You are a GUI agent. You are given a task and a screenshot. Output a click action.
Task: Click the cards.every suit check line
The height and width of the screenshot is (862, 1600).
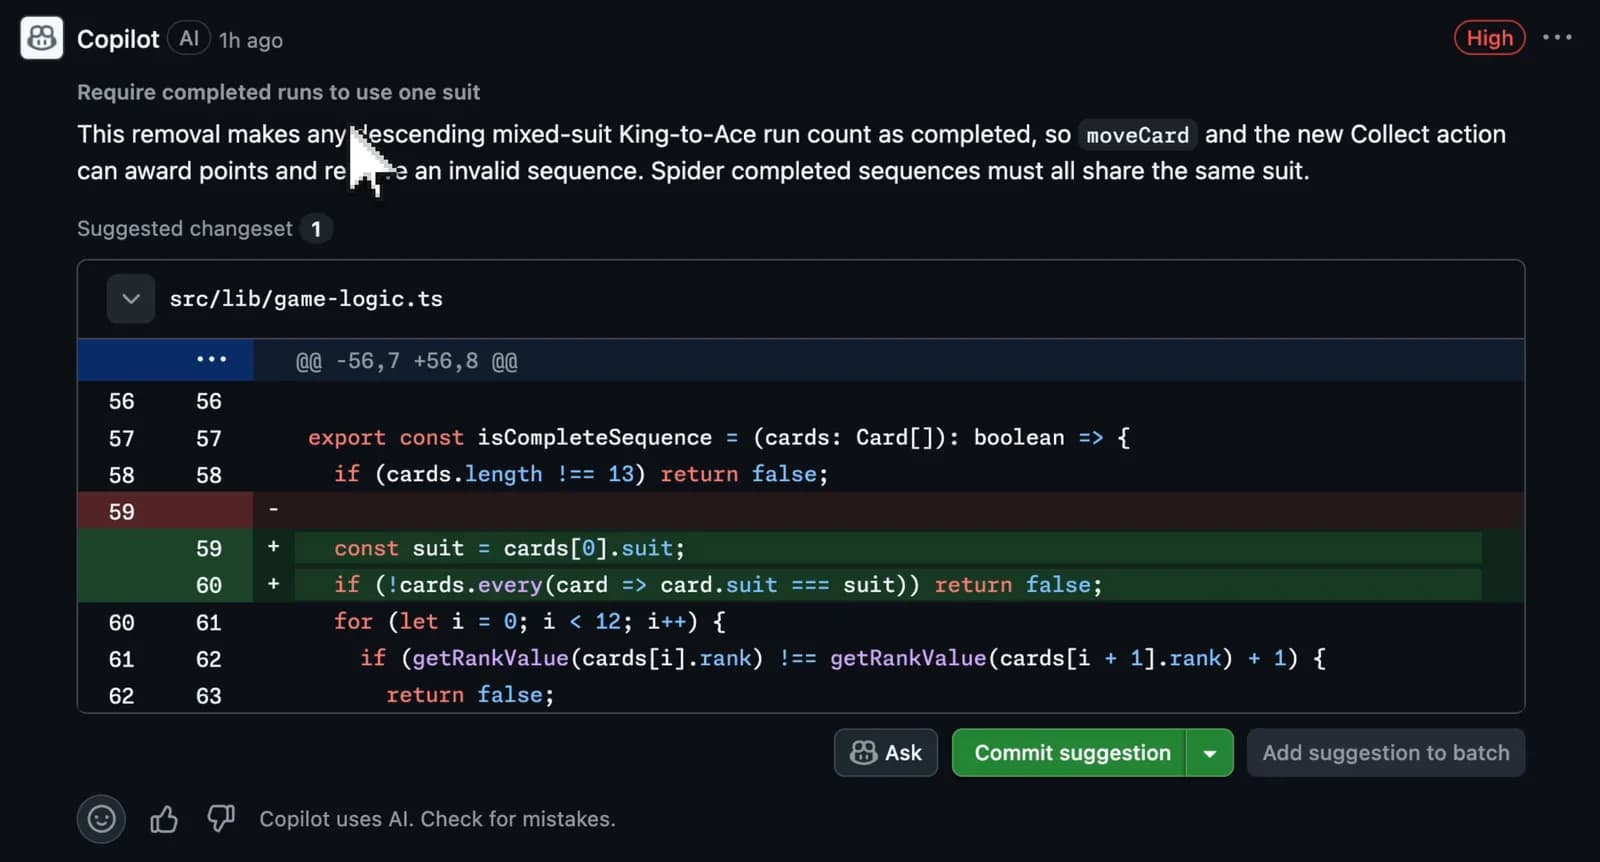[x=718, y=585]
